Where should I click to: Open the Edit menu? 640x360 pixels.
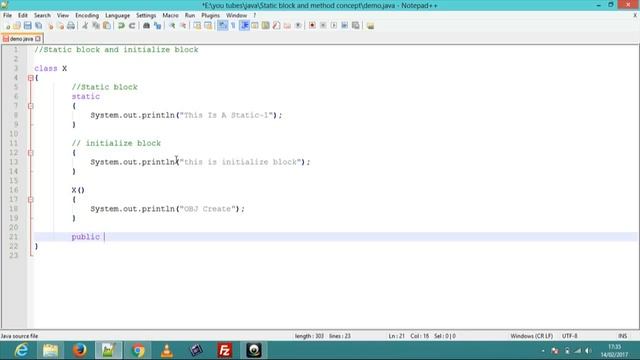point(22,16)
